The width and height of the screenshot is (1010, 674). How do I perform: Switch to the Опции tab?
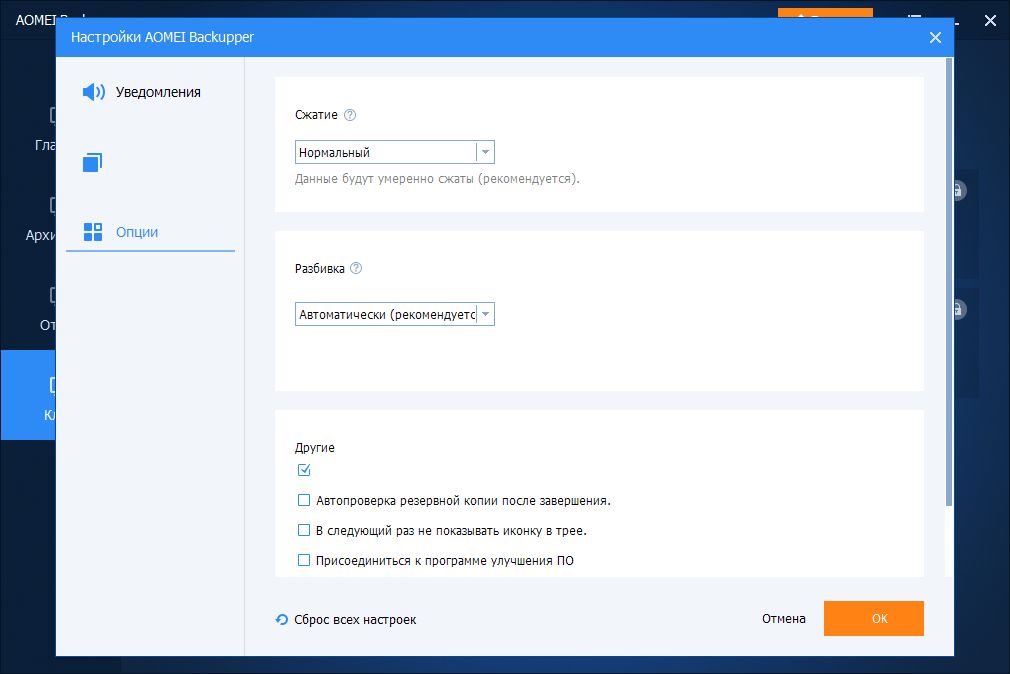tap(137, 232)
